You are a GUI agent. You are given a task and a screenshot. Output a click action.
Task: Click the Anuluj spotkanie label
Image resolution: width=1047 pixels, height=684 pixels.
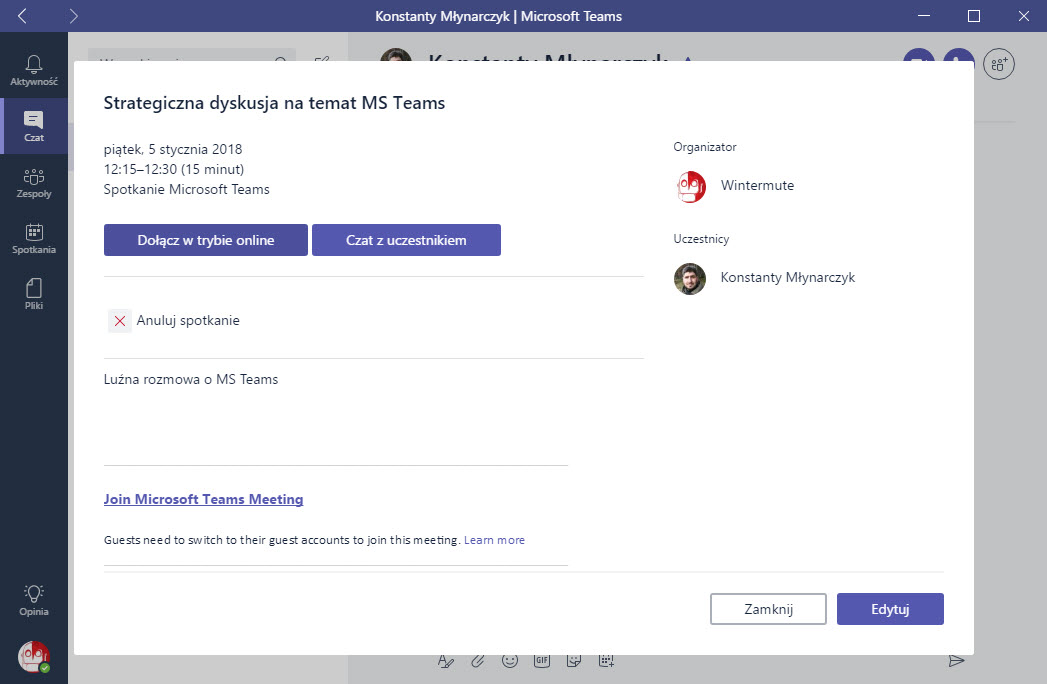[x=188, y=321]
